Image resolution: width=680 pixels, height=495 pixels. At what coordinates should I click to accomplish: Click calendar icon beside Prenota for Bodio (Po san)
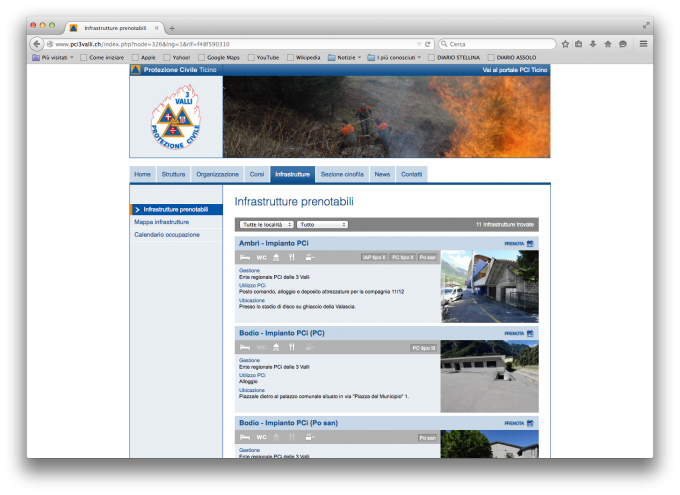530,423
